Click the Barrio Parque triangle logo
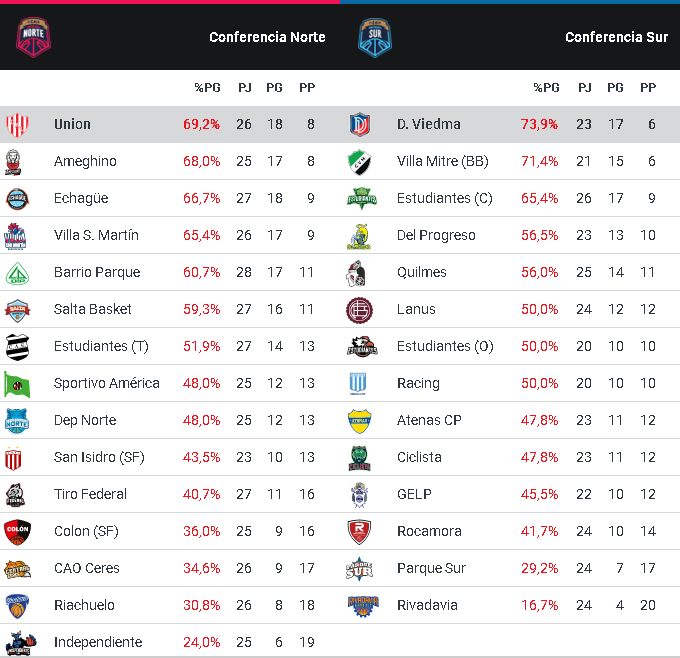This screenshot has width=680, height=658. click(x=17, y=273)
